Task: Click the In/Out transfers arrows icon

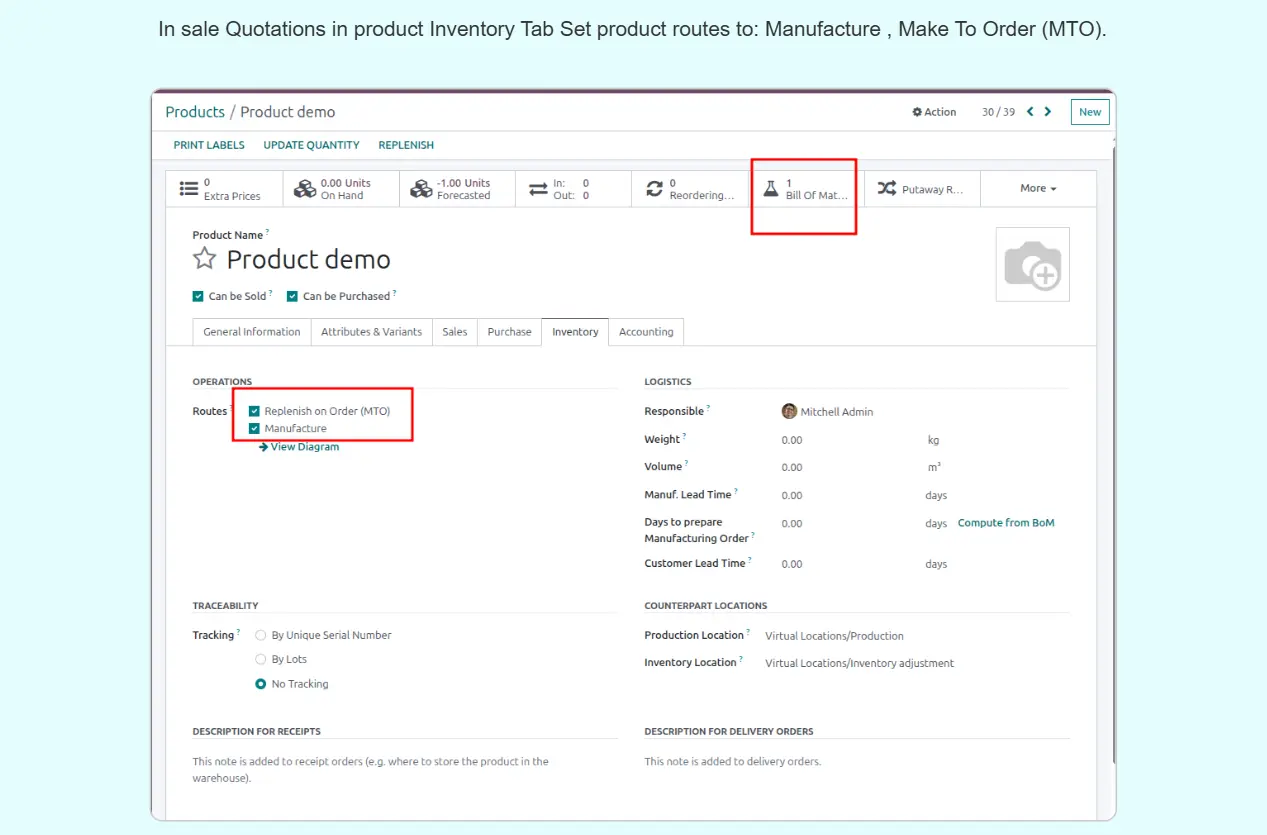Action: (538, 189)
